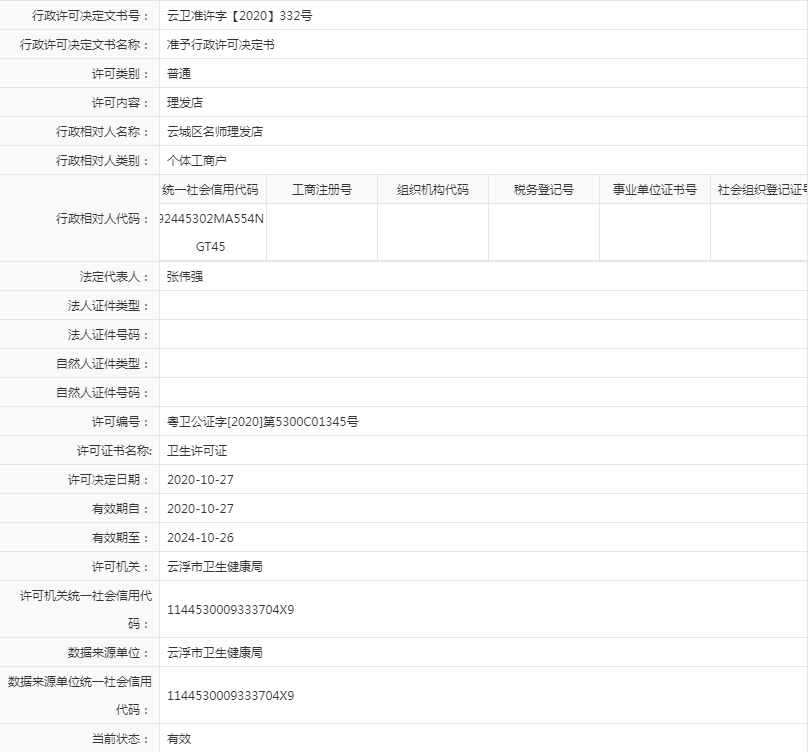
Task: Select the 数据来源单位 credit code value
Action: click(230, 696)
